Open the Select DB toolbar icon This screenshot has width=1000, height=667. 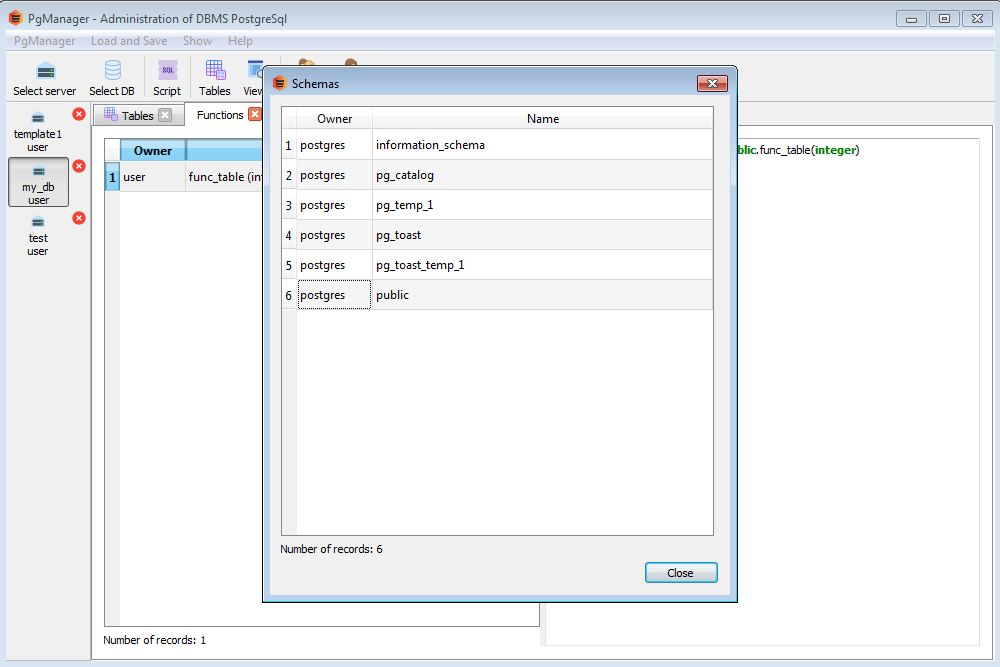(112, 77)
